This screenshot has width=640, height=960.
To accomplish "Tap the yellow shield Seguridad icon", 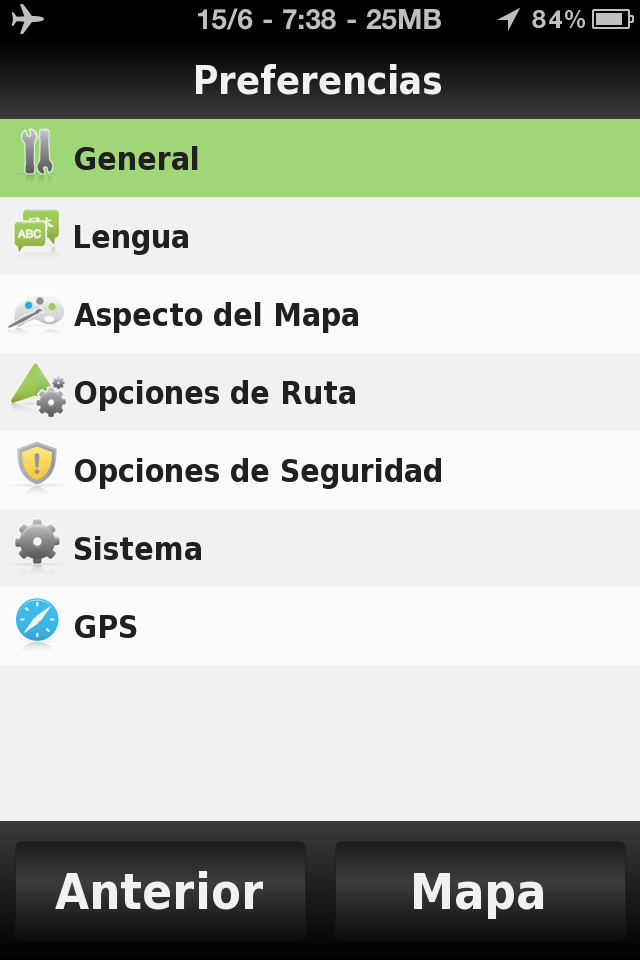I will click(x=37, y=463).
